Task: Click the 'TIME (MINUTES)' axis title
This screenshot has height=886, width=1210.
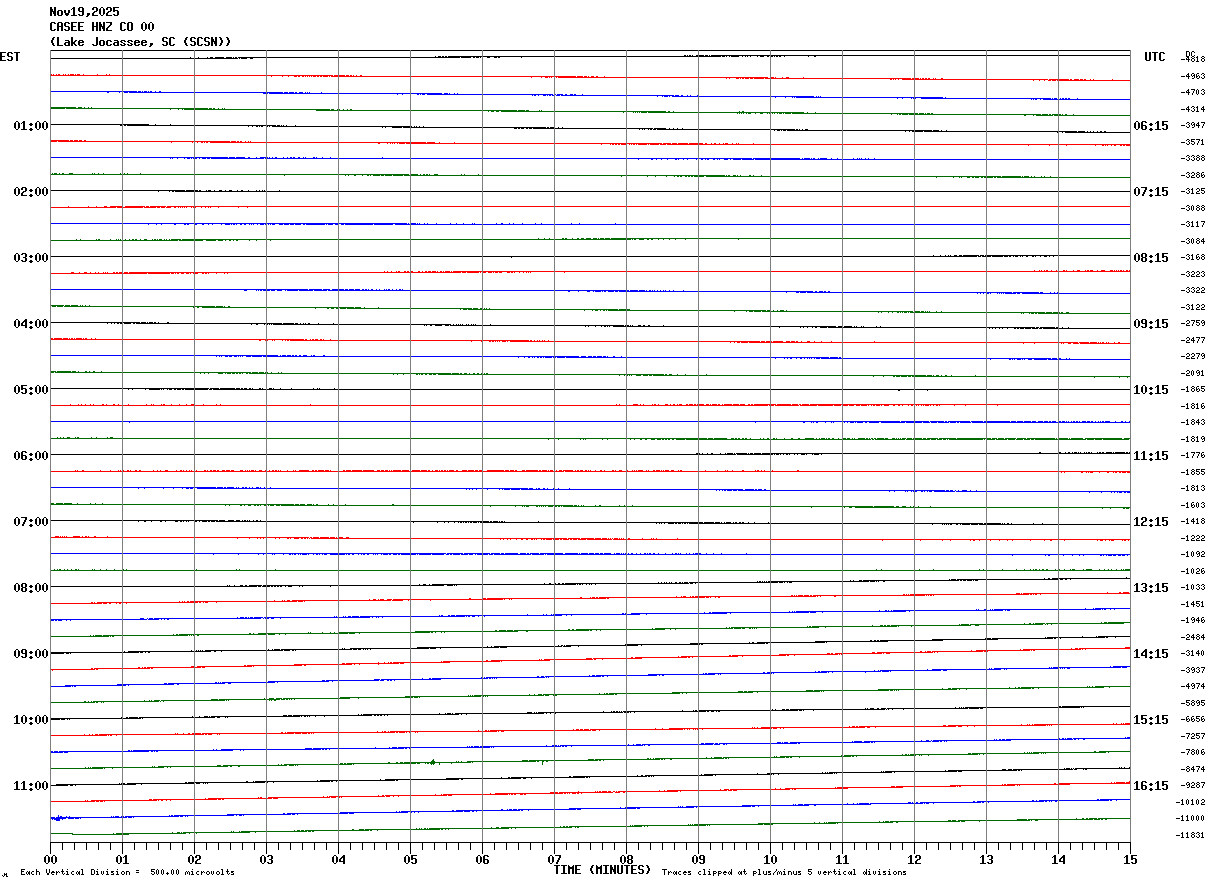Action: coord(602,870)
